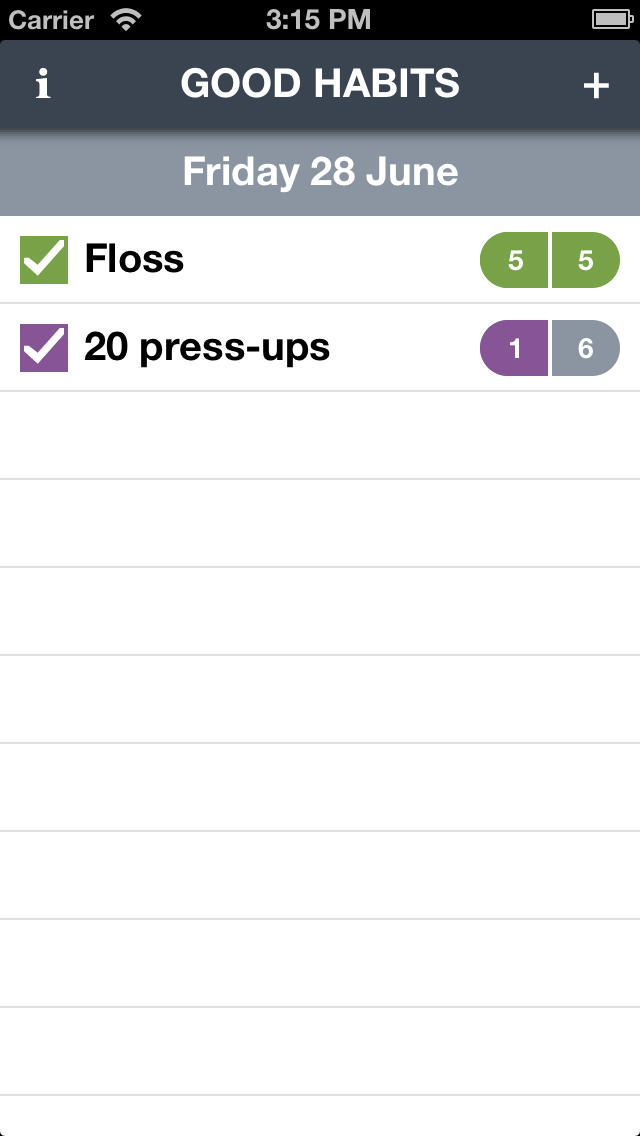640x1136 pixels.
Task: Tap the GOOD HABITS title
Action: point(320,83)
